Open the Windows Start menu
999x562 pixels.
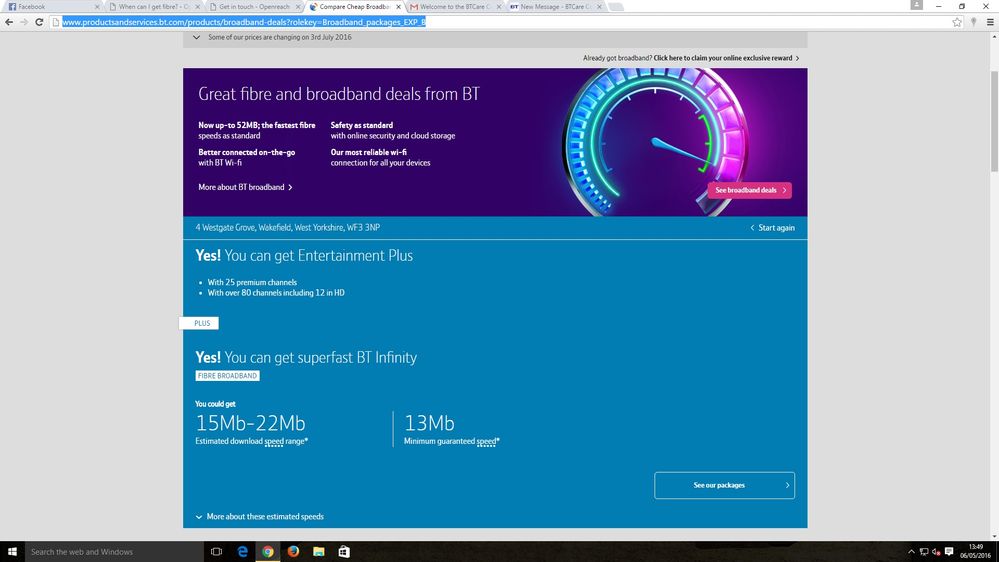[13, 551]
